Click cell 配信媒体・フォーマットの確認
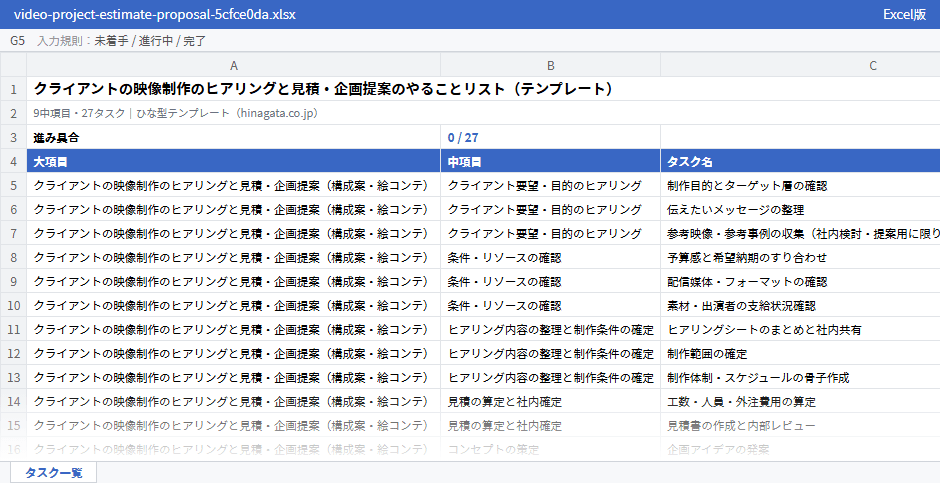Image resolution: width=940 pixels, height=483 pixels. click(x=800, y=281)
